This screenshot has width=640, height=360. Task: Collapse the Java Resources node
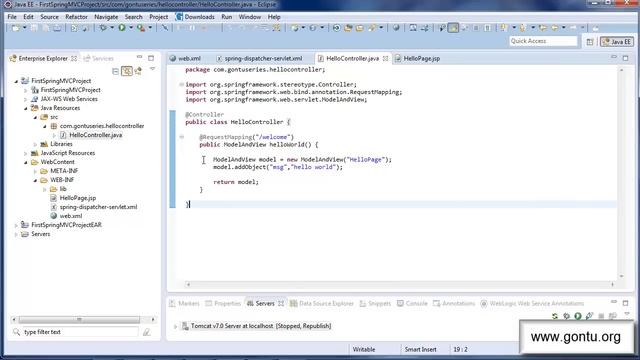pyautogui.click(x=26, y=108)
